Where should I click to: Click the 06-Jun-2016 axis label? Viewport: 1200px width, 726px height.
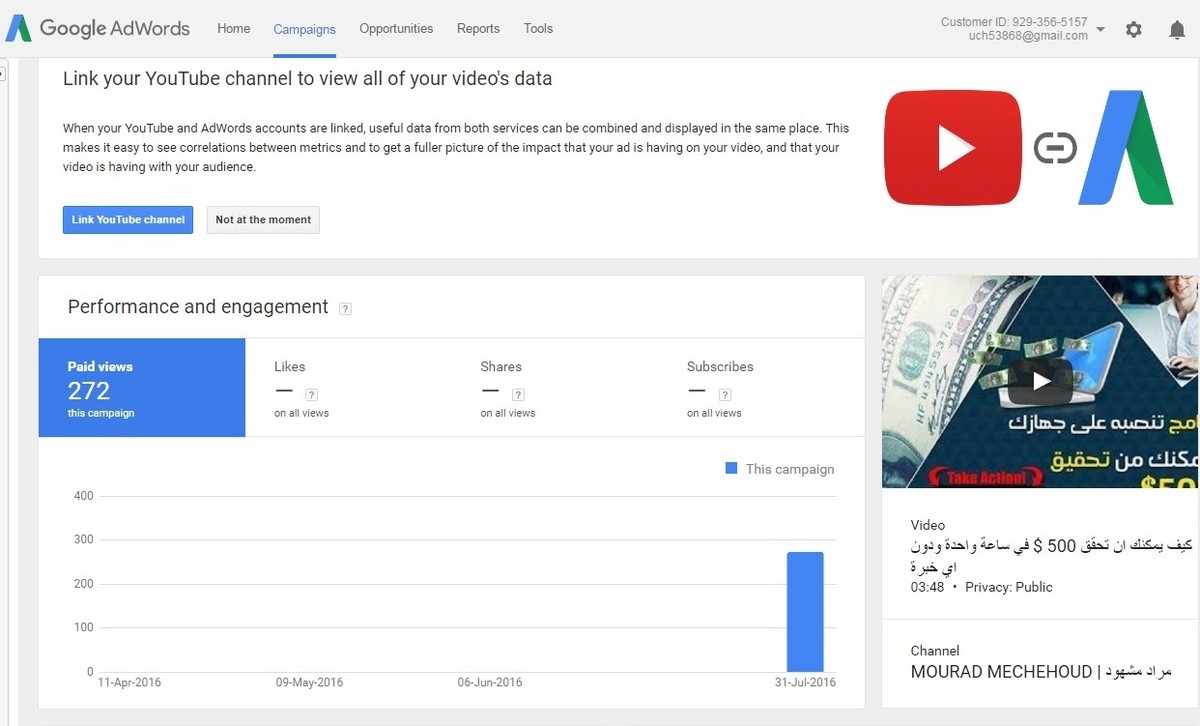[490, 683]
